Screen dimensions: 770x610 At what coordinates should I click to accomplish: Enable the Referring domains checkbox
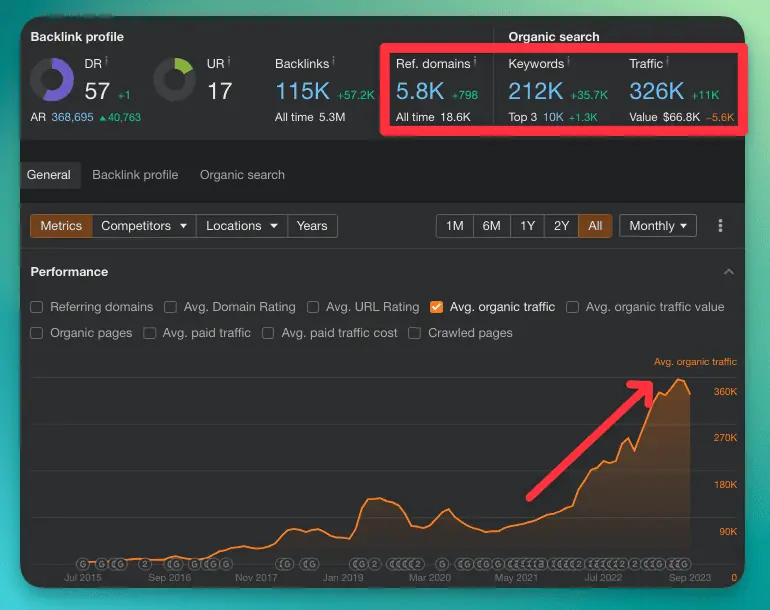coord(37,307)
